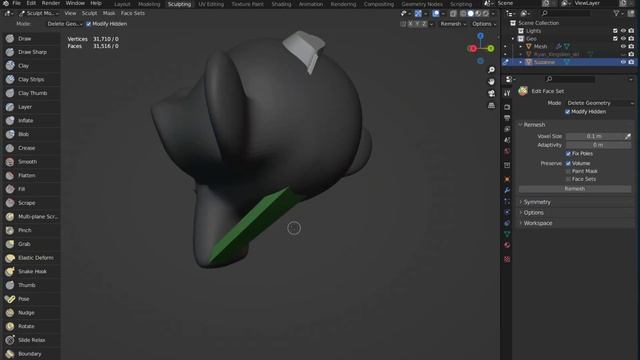Expand the Workspace panel
Screen dimensions: 640x360
pyautogui.click(x=538, y=223)
